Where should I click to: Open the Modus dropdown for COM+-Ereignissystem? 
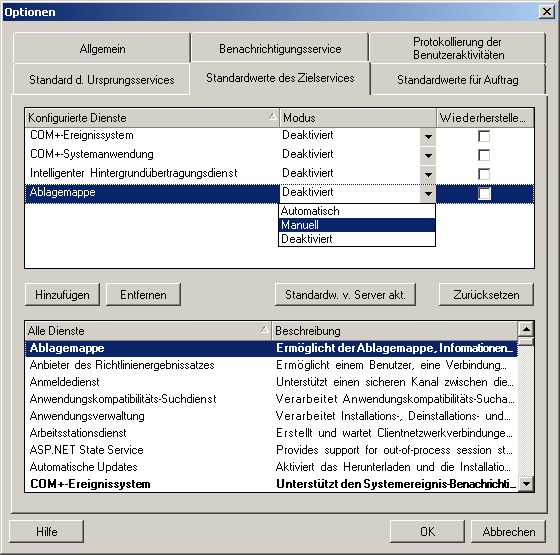(428, 136)
